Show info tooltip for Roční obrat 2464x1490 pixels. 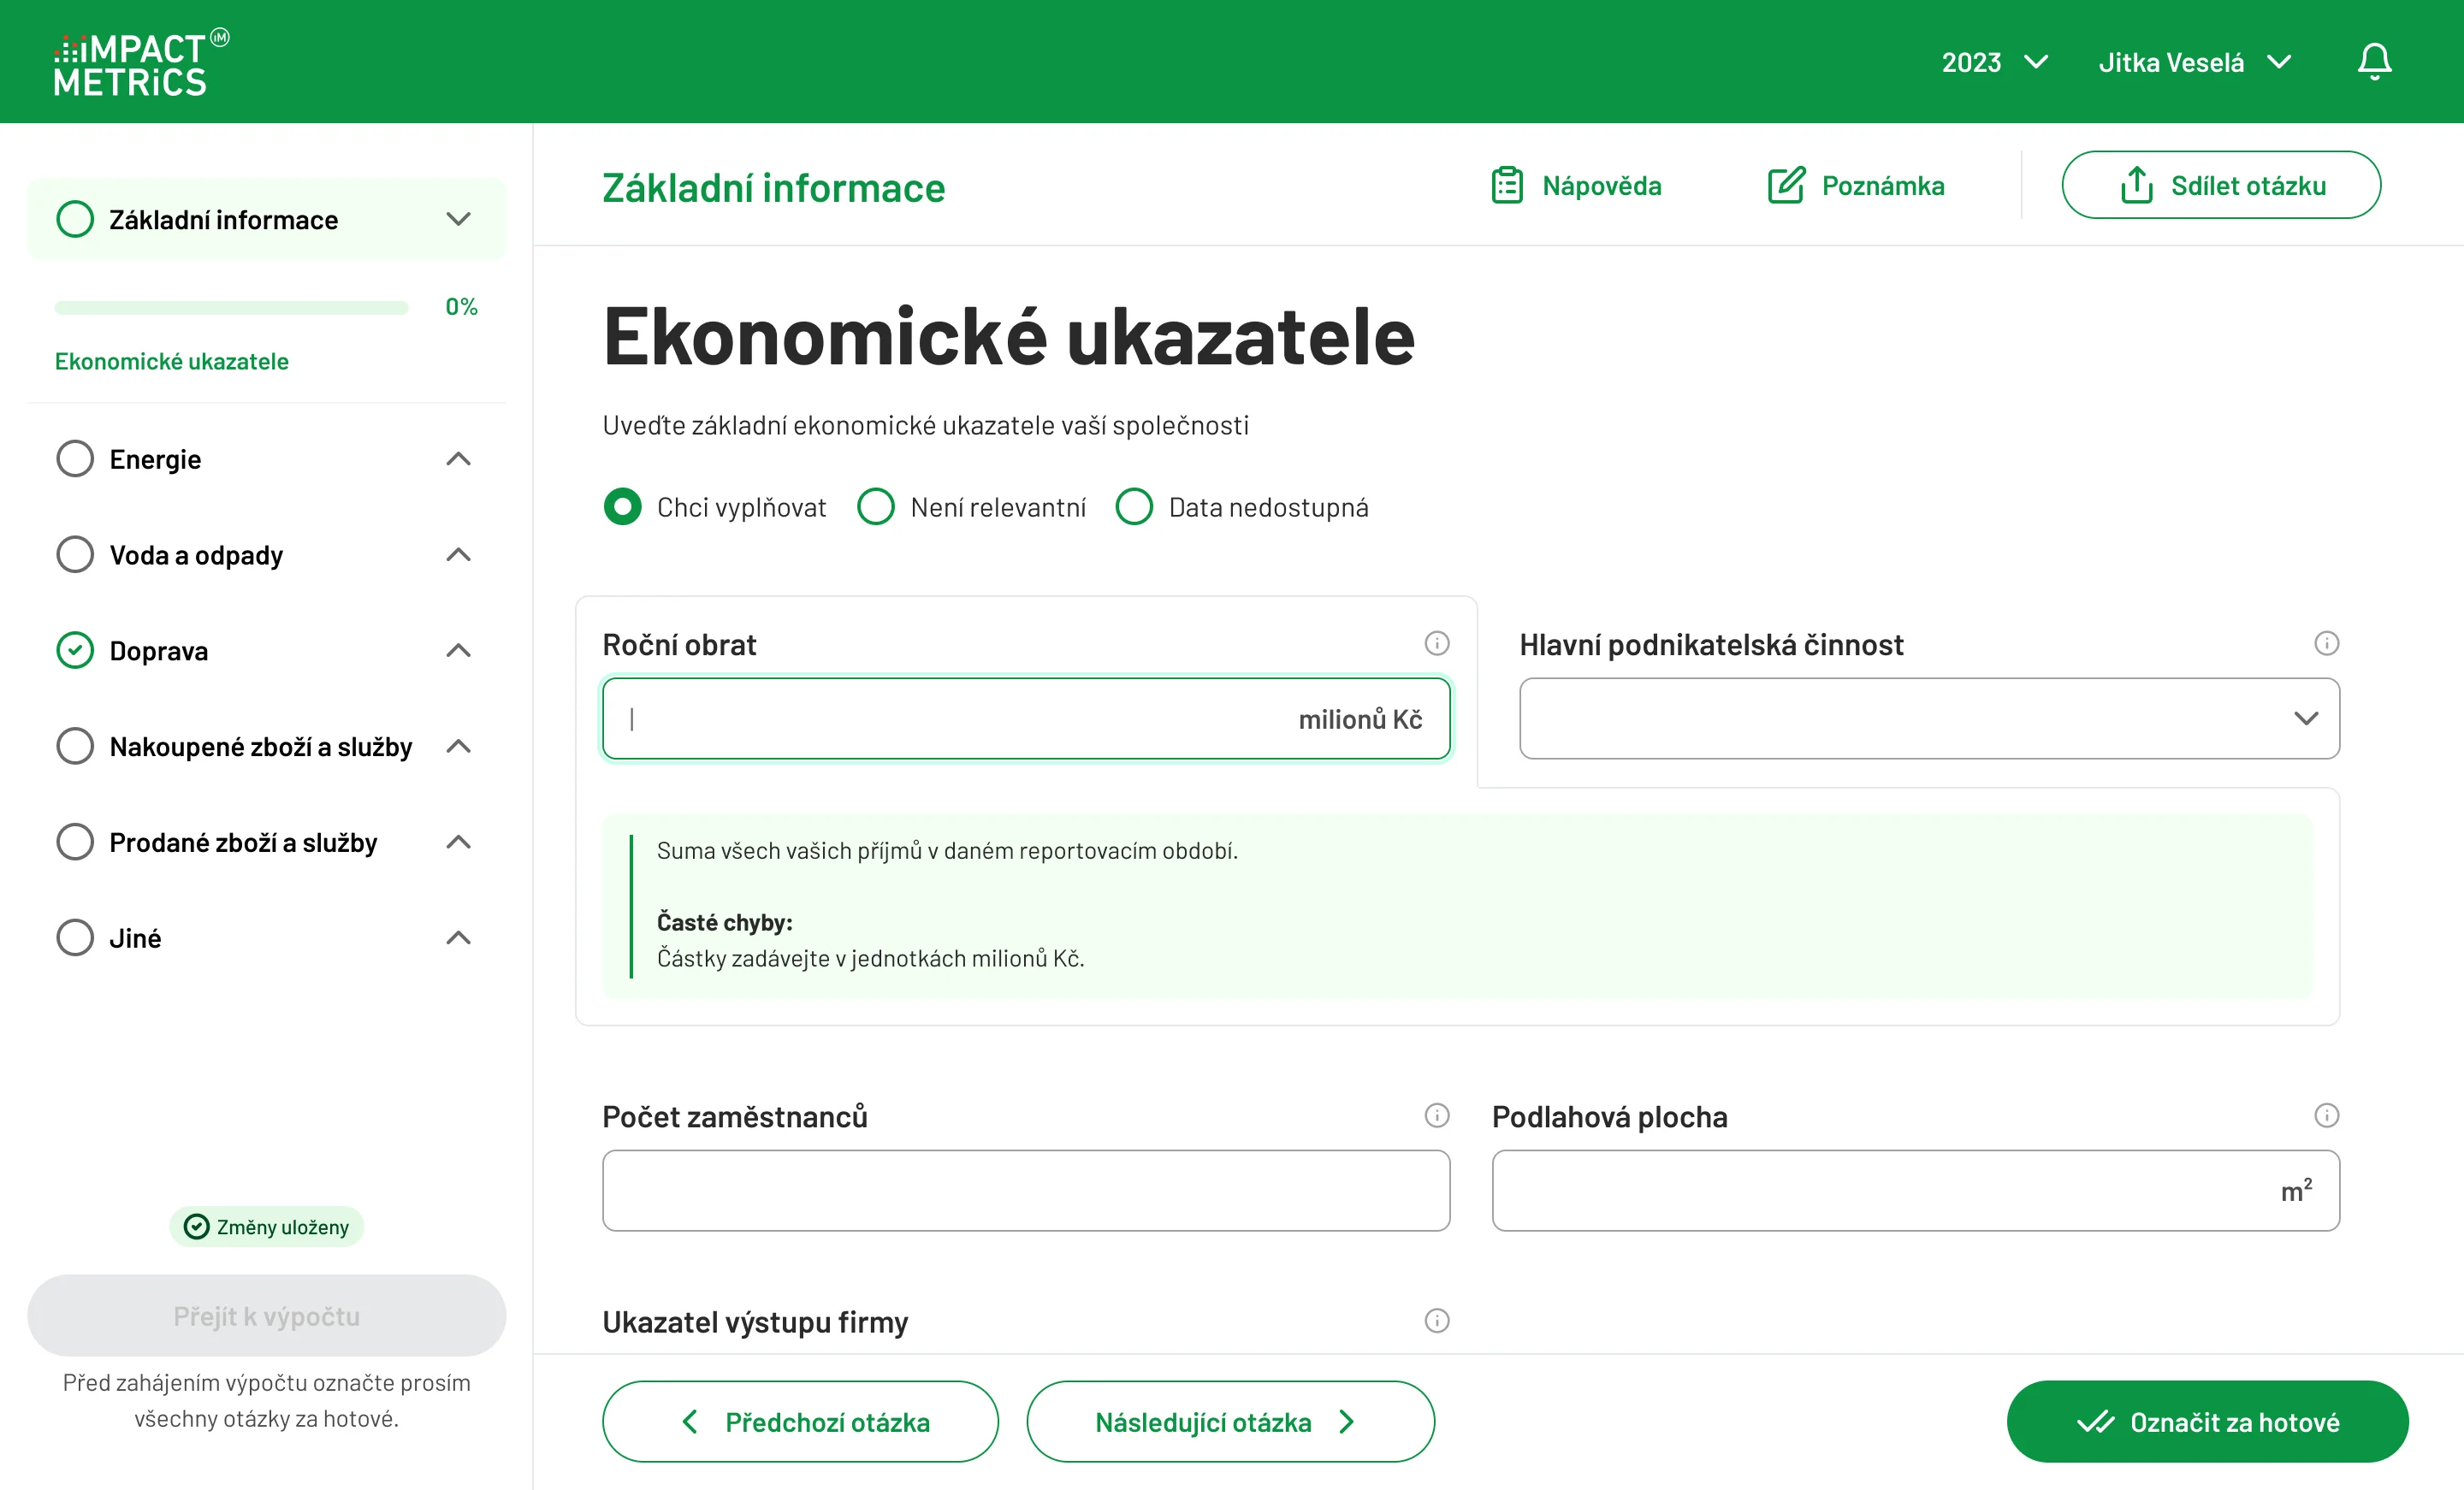(1437, 643)
